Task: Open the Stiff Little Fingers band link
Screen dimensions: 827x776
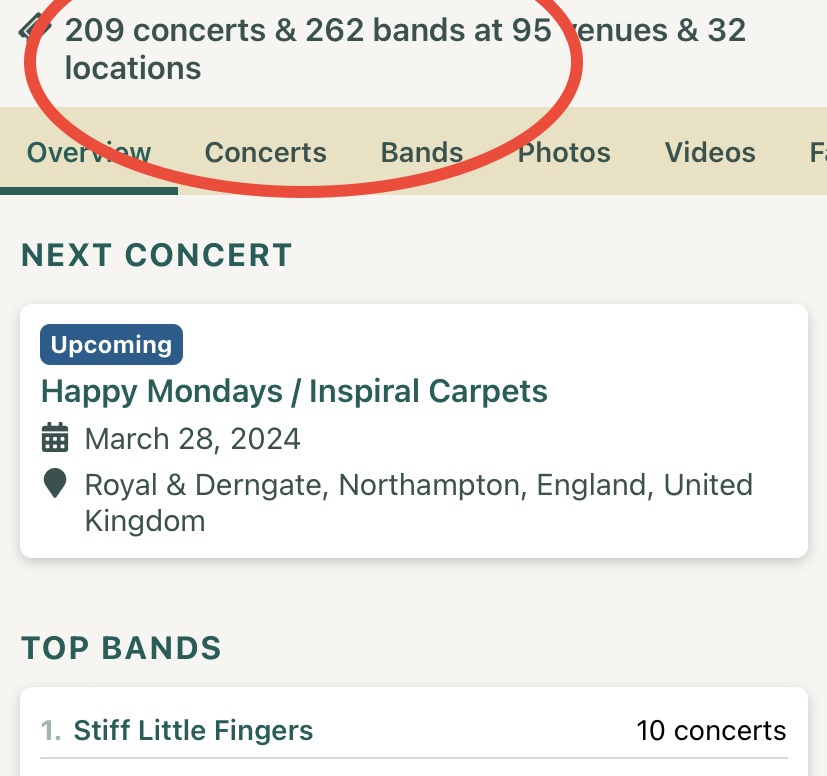Action: (193, 731)
